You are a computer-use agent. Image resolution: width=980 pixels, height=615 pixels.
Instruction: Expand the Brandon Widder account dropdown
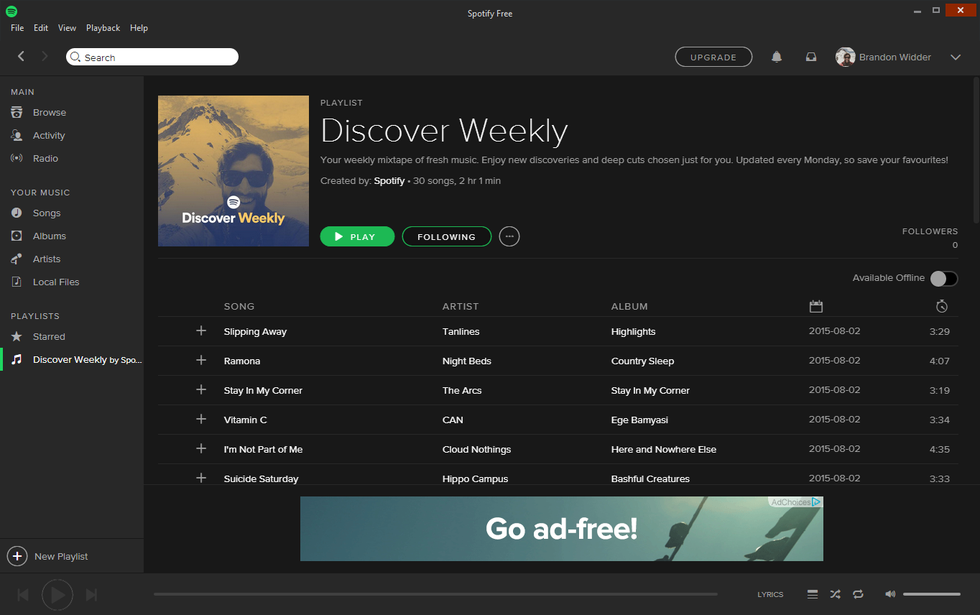click(955, 57)
